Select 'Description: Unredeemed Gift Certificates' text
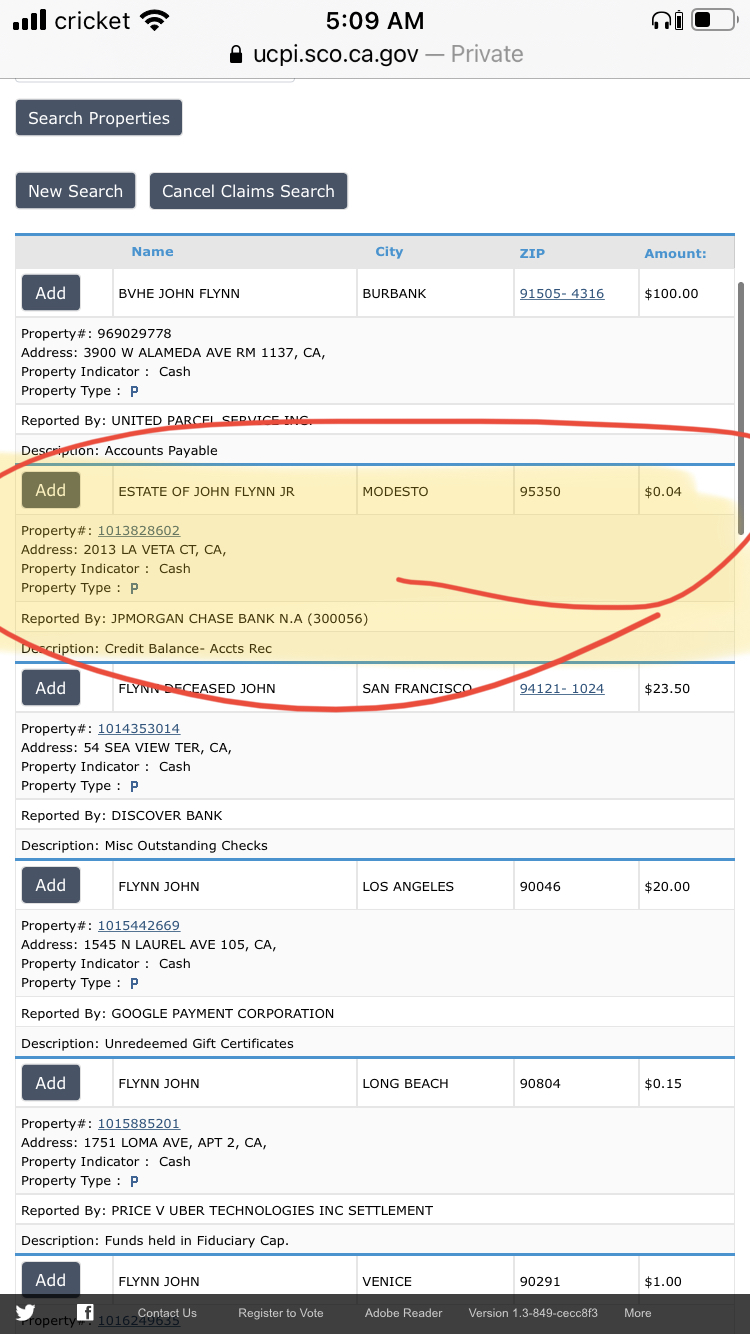 coord(157,1043)
